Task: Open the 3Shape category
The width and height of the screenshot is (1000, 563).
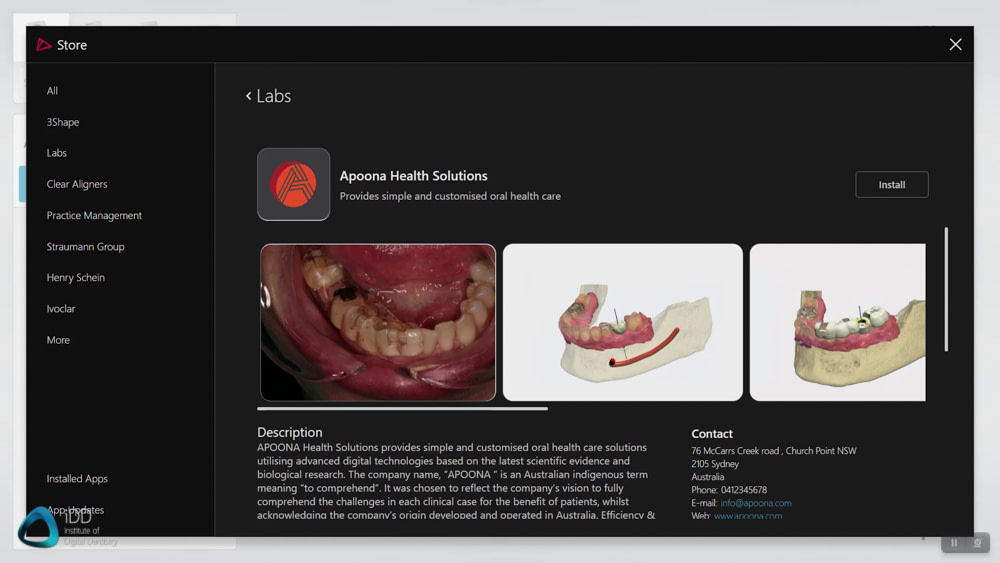Action: [x=62, y=122]
